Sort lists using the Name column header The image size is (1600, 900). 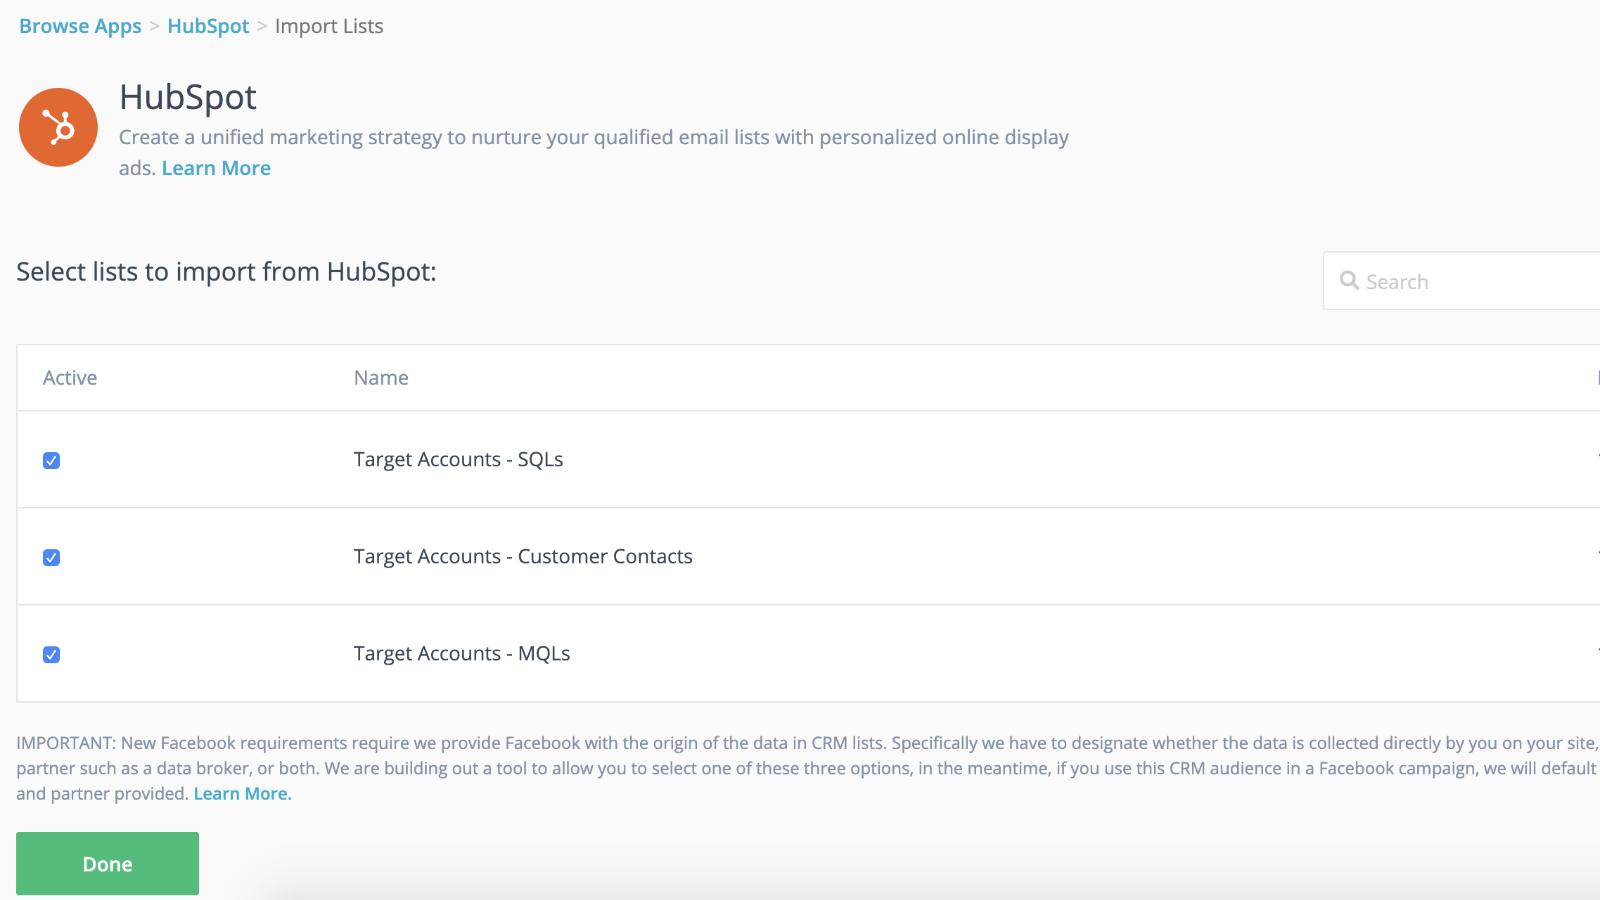point(380,377)
